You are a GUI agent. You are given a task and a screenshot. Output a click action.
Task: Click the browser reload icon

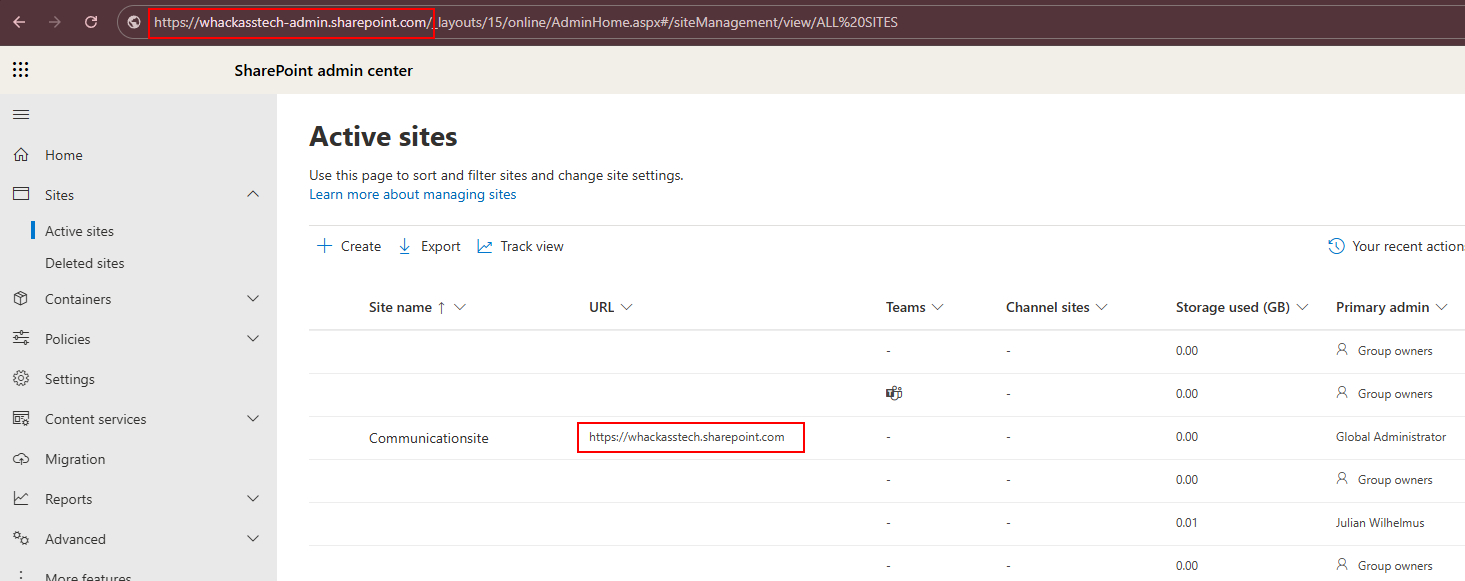(91, 22)
